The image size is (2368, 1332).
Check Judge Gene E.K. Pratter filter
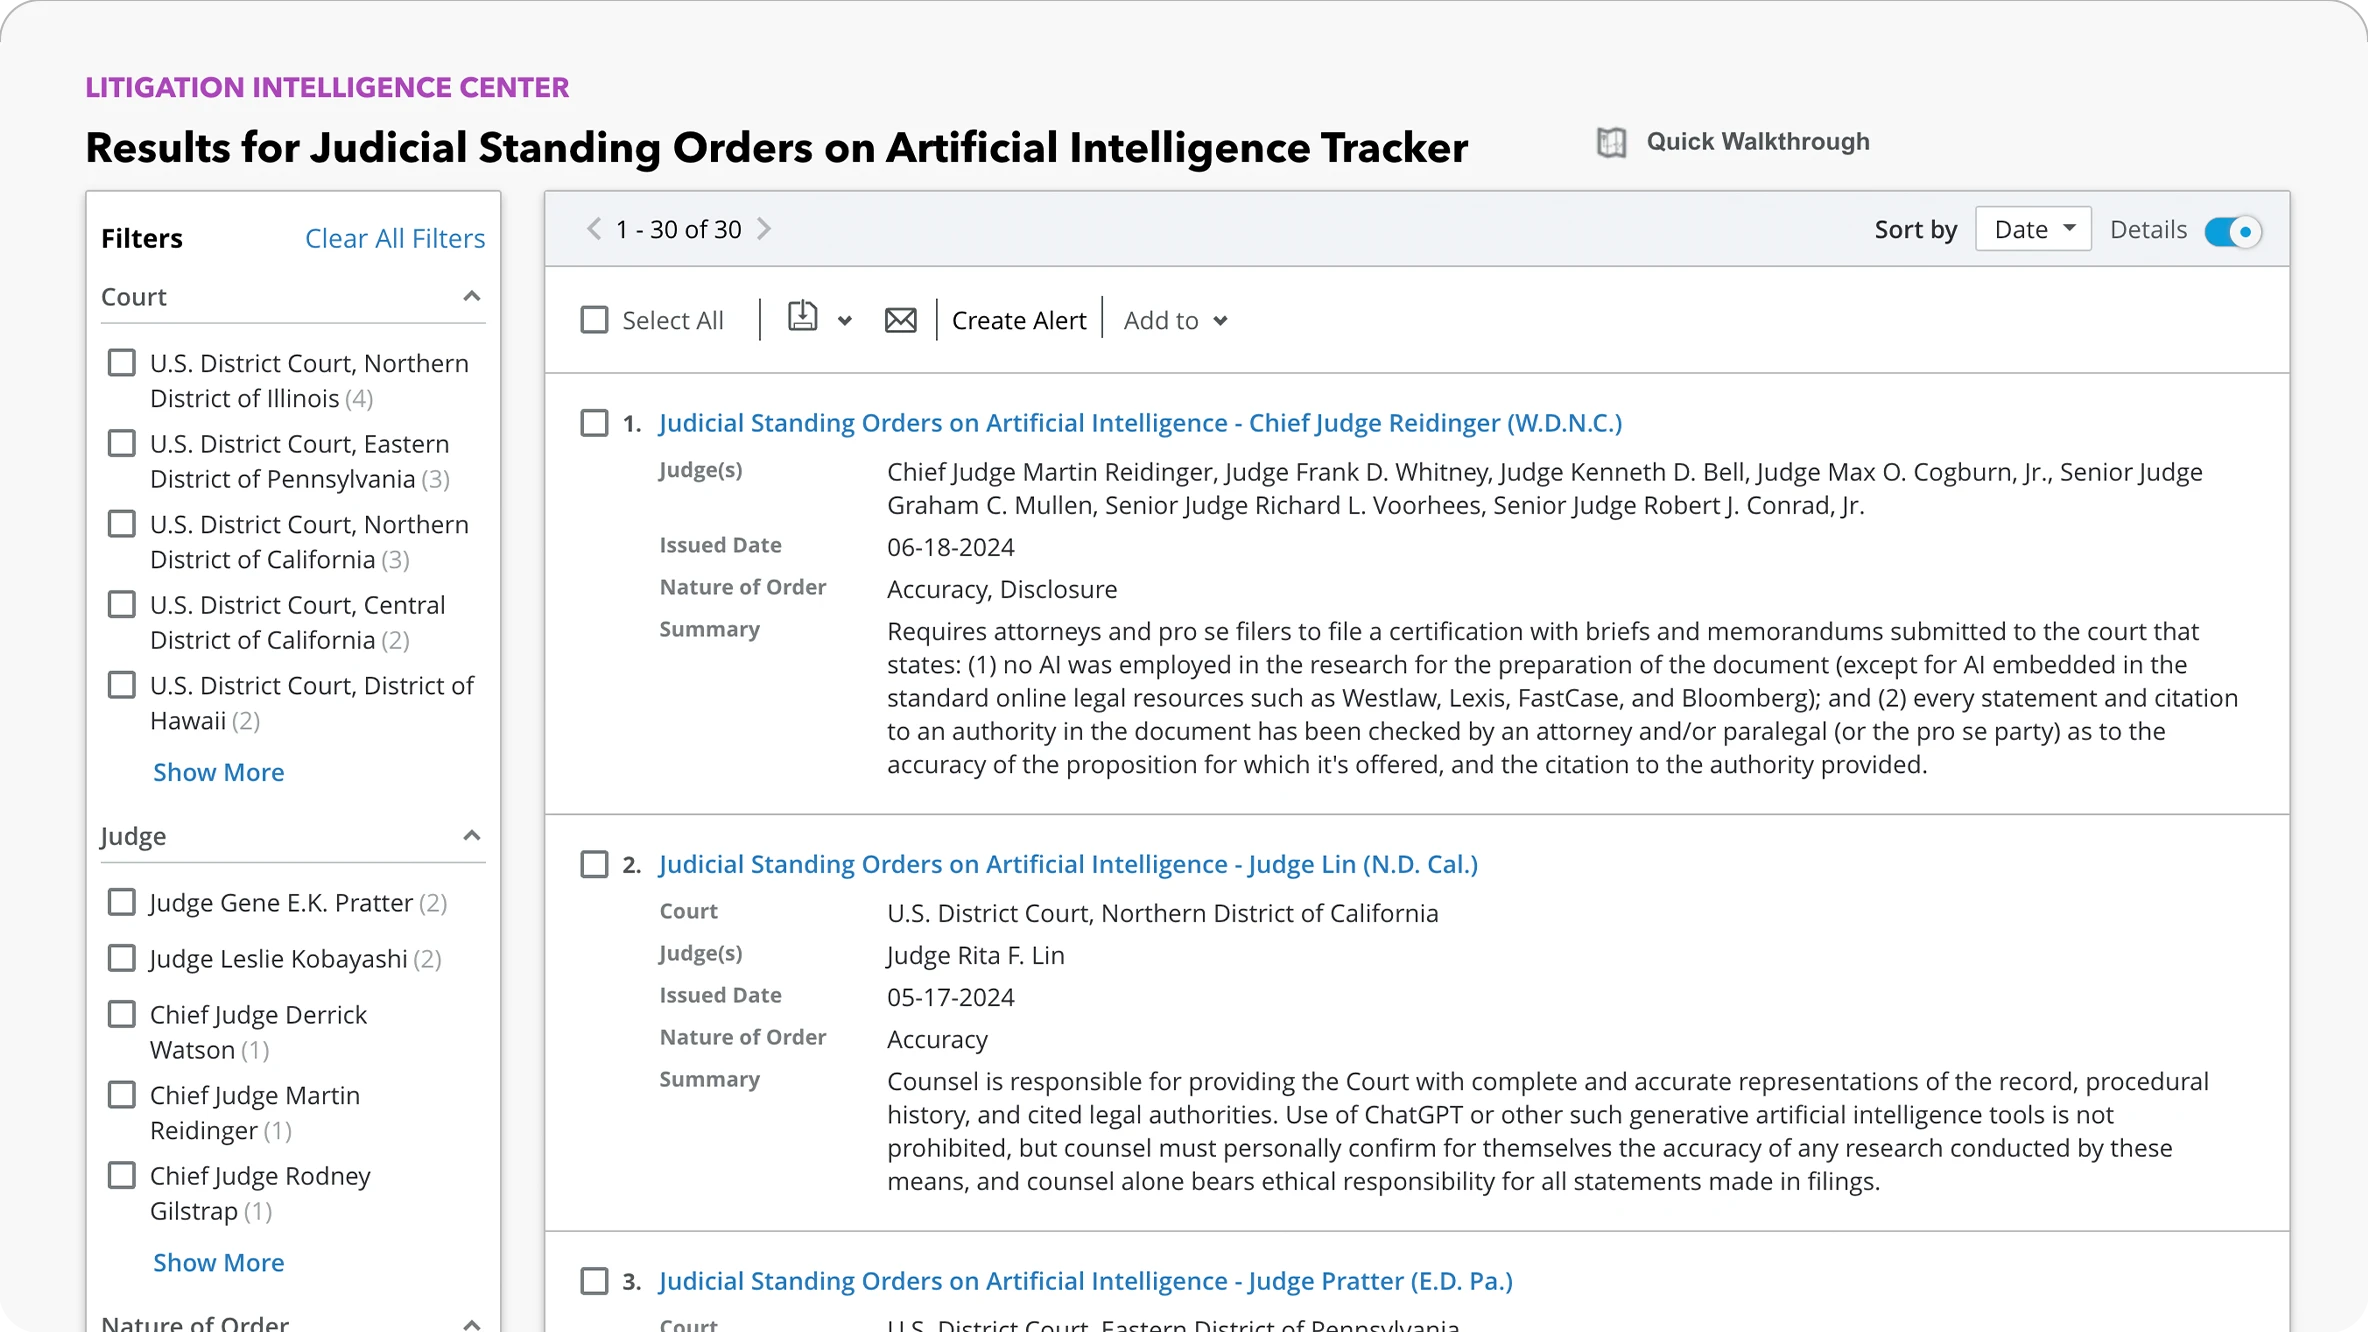coord(122,902)
